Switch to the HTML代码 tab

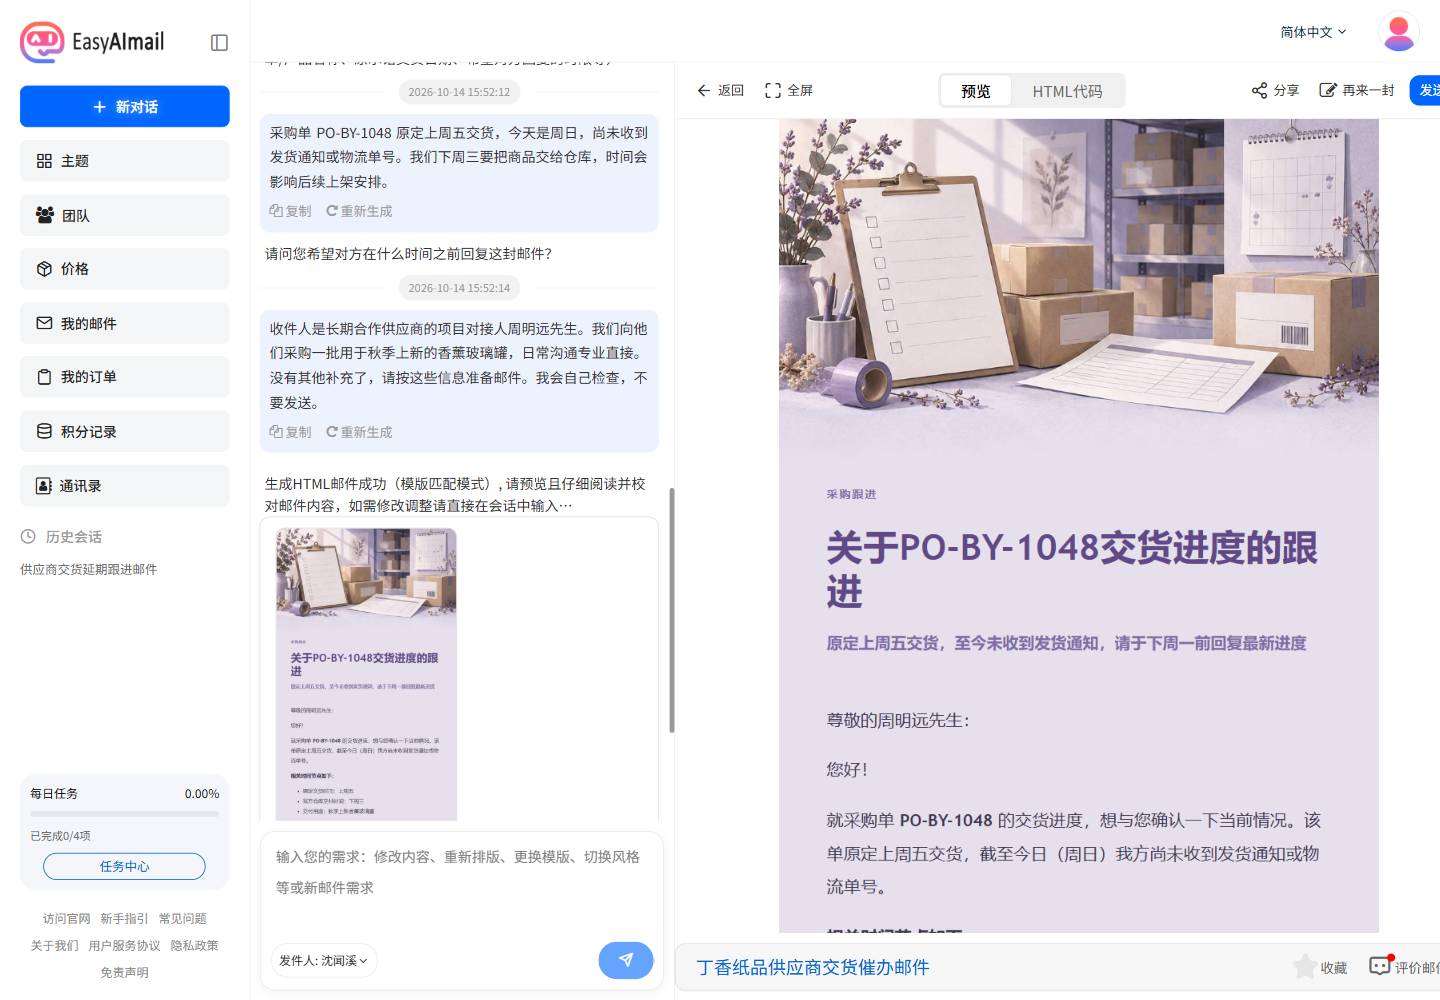tap(1067, 91)
